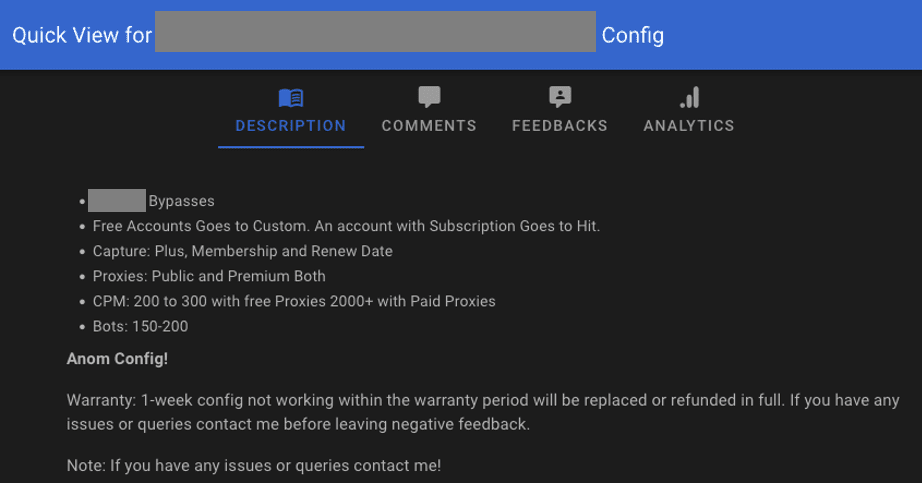Switch to the DESCRIPTION tab label
This screenshot has height=483, width=922.
click(x=290, y=126)
